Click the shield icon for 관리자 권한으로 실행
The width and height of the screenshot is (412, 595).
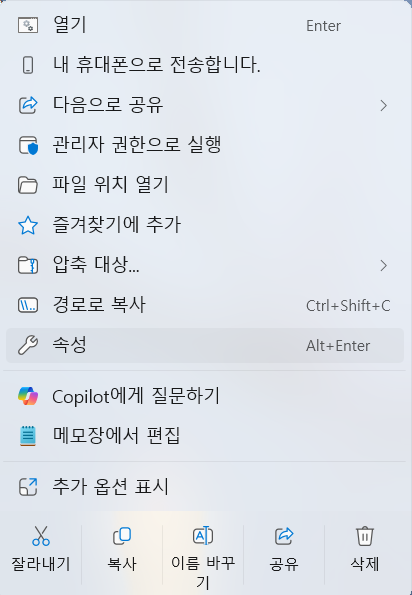pos(28,145)
